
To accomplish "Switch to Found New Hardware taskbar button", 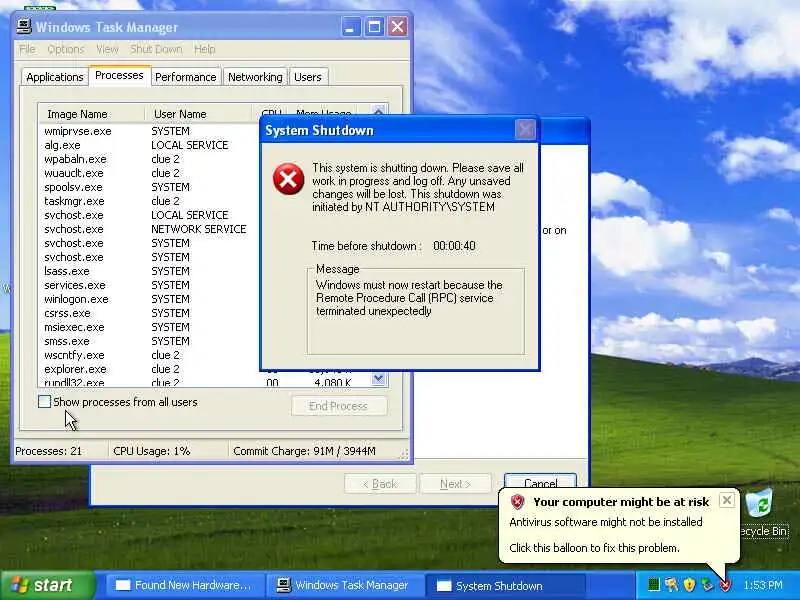I will tap(184, 586).
